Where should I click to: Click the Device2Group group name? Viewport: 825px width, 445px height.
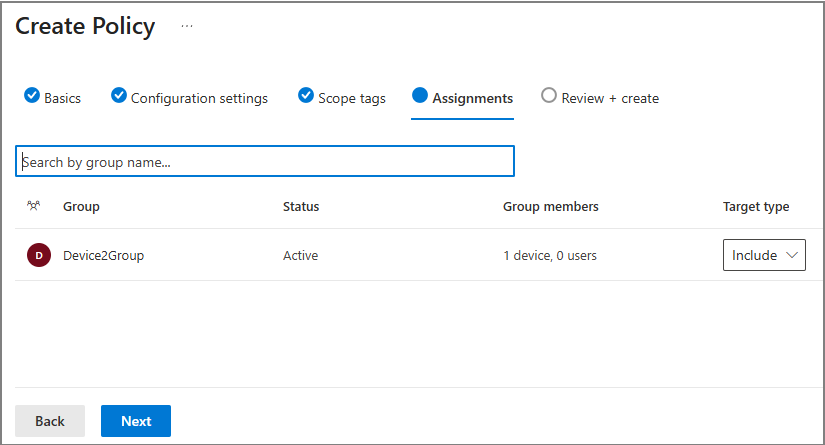click(103, 255)
